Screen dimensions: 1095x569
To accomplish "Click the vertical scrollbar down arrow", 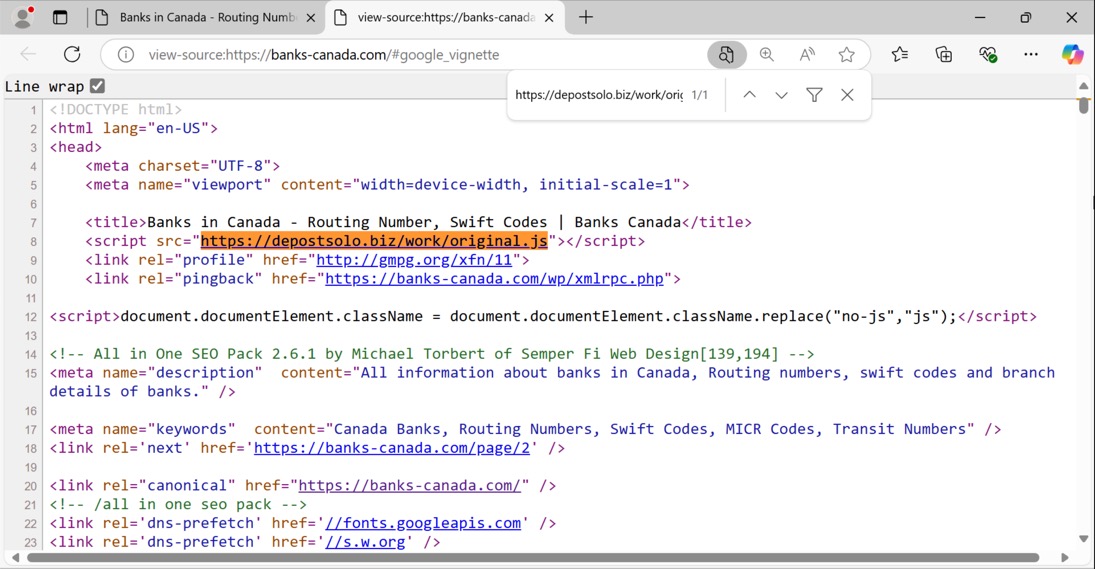I will click(1083, 538).
